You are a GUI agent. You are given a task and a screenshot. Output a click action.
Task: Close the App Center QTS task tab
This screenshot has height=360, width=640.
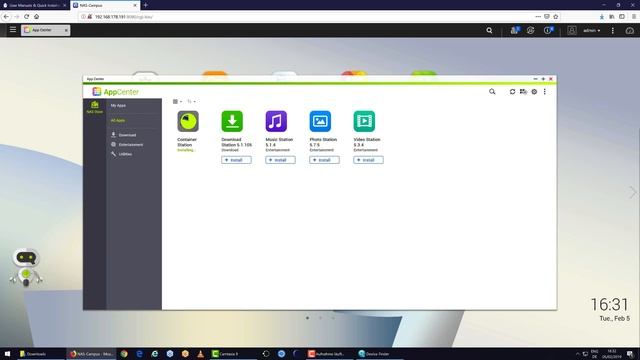(x=66, y=30)
